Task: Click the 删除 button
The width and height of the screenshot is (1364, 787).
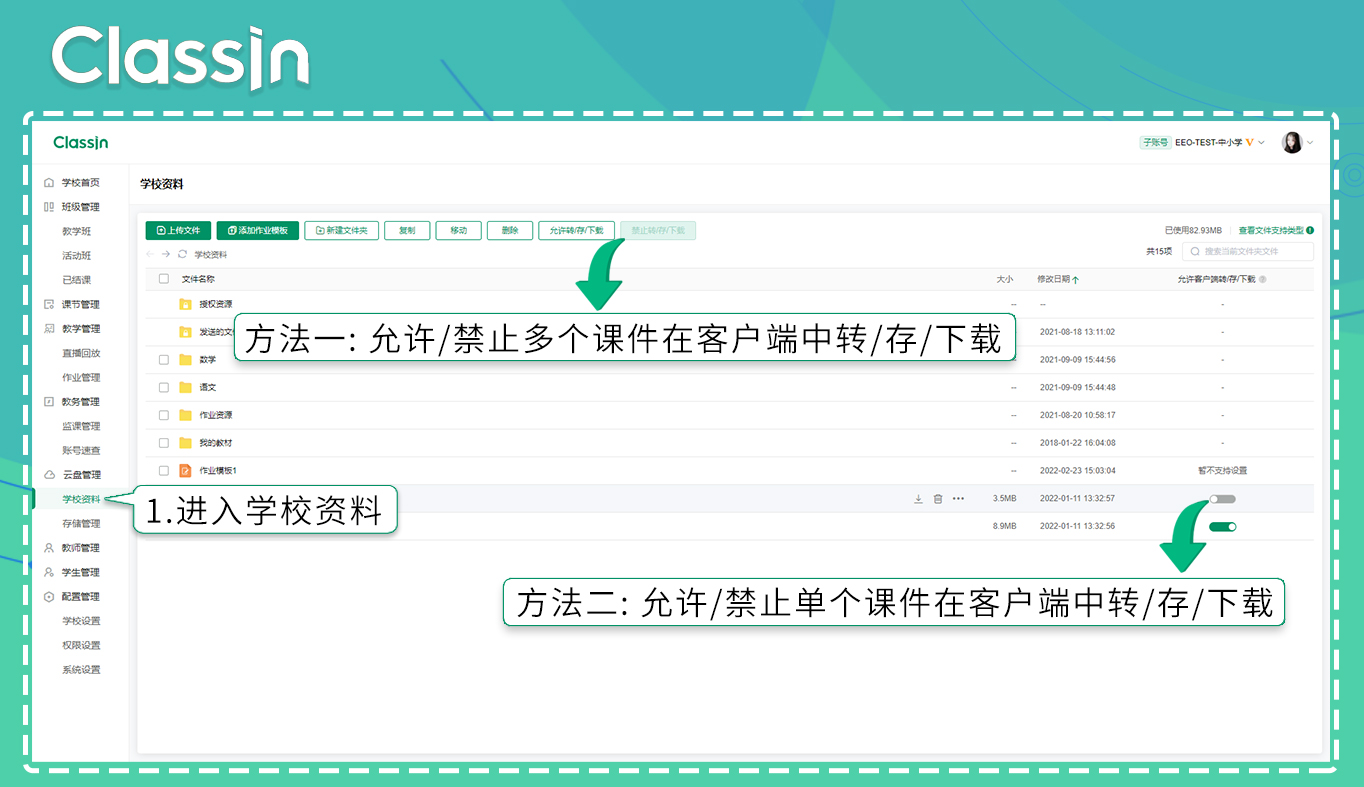Action: coord(510,230)
